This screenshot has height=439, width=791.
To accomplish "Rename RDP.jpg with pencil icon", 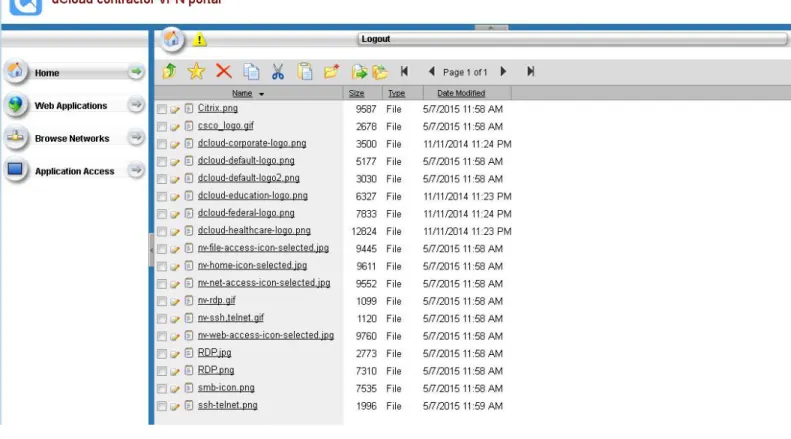I will click(x=175, y=354).
